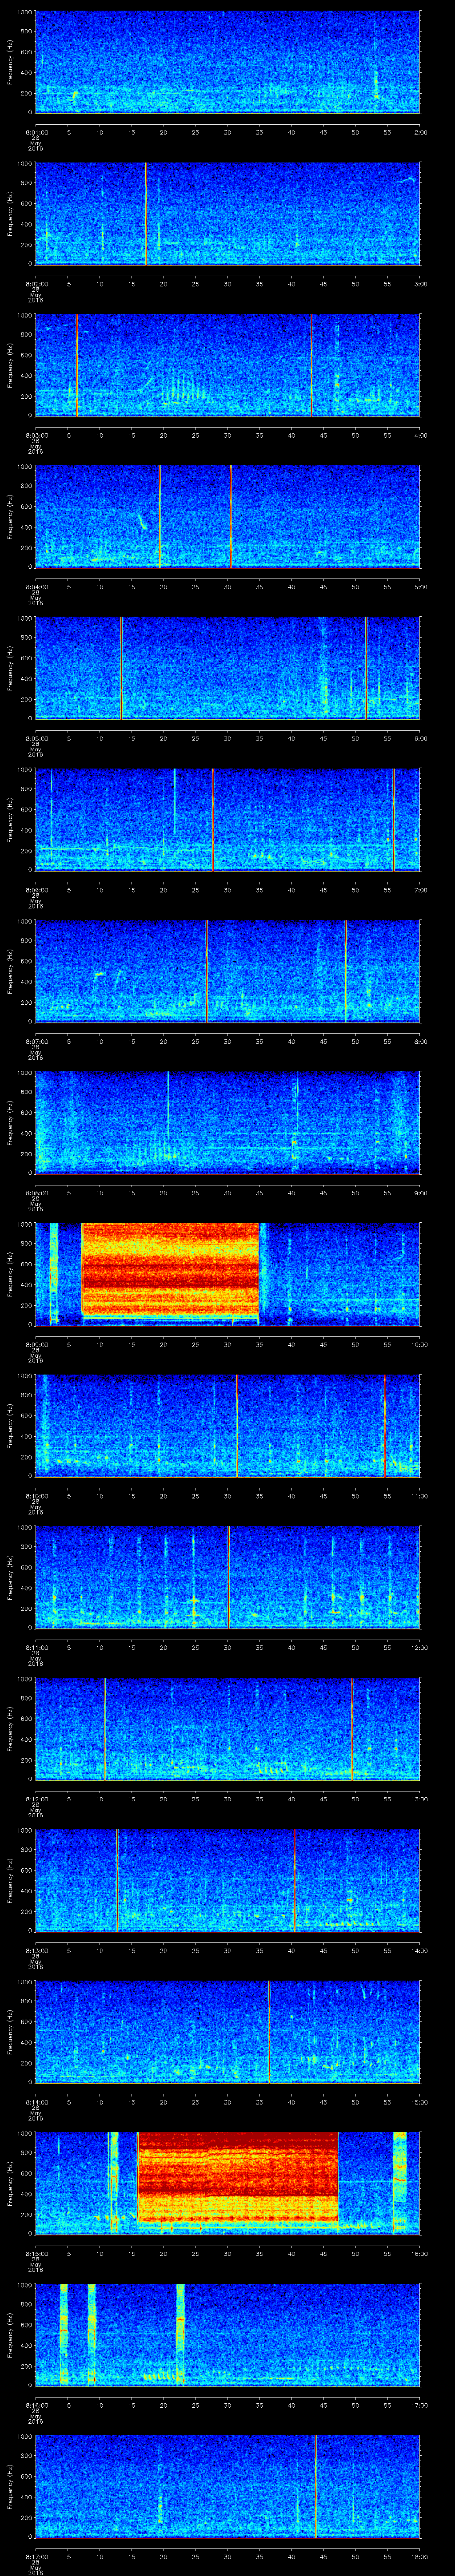Viewport: 455px width, 2576px height.
Task: Select the red vertical spike in the 8:02:00 panel
Action: [146, 214]
